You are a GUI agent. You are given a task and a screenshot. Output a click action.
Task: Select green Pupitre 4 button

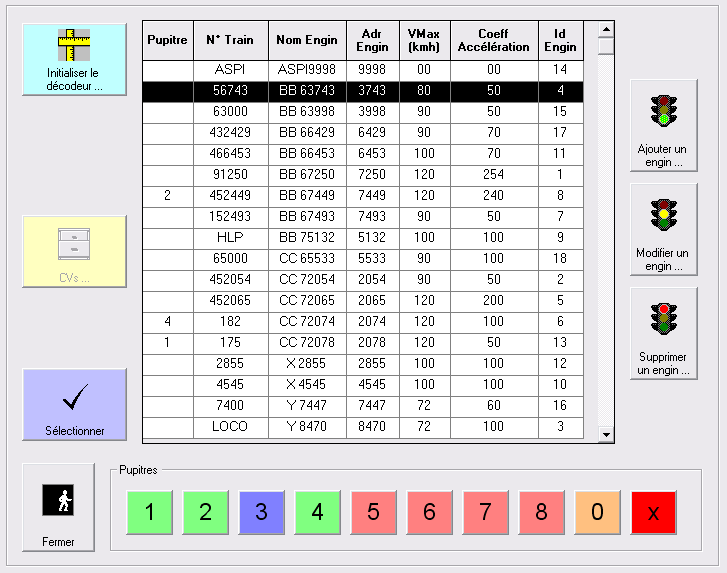317,512
